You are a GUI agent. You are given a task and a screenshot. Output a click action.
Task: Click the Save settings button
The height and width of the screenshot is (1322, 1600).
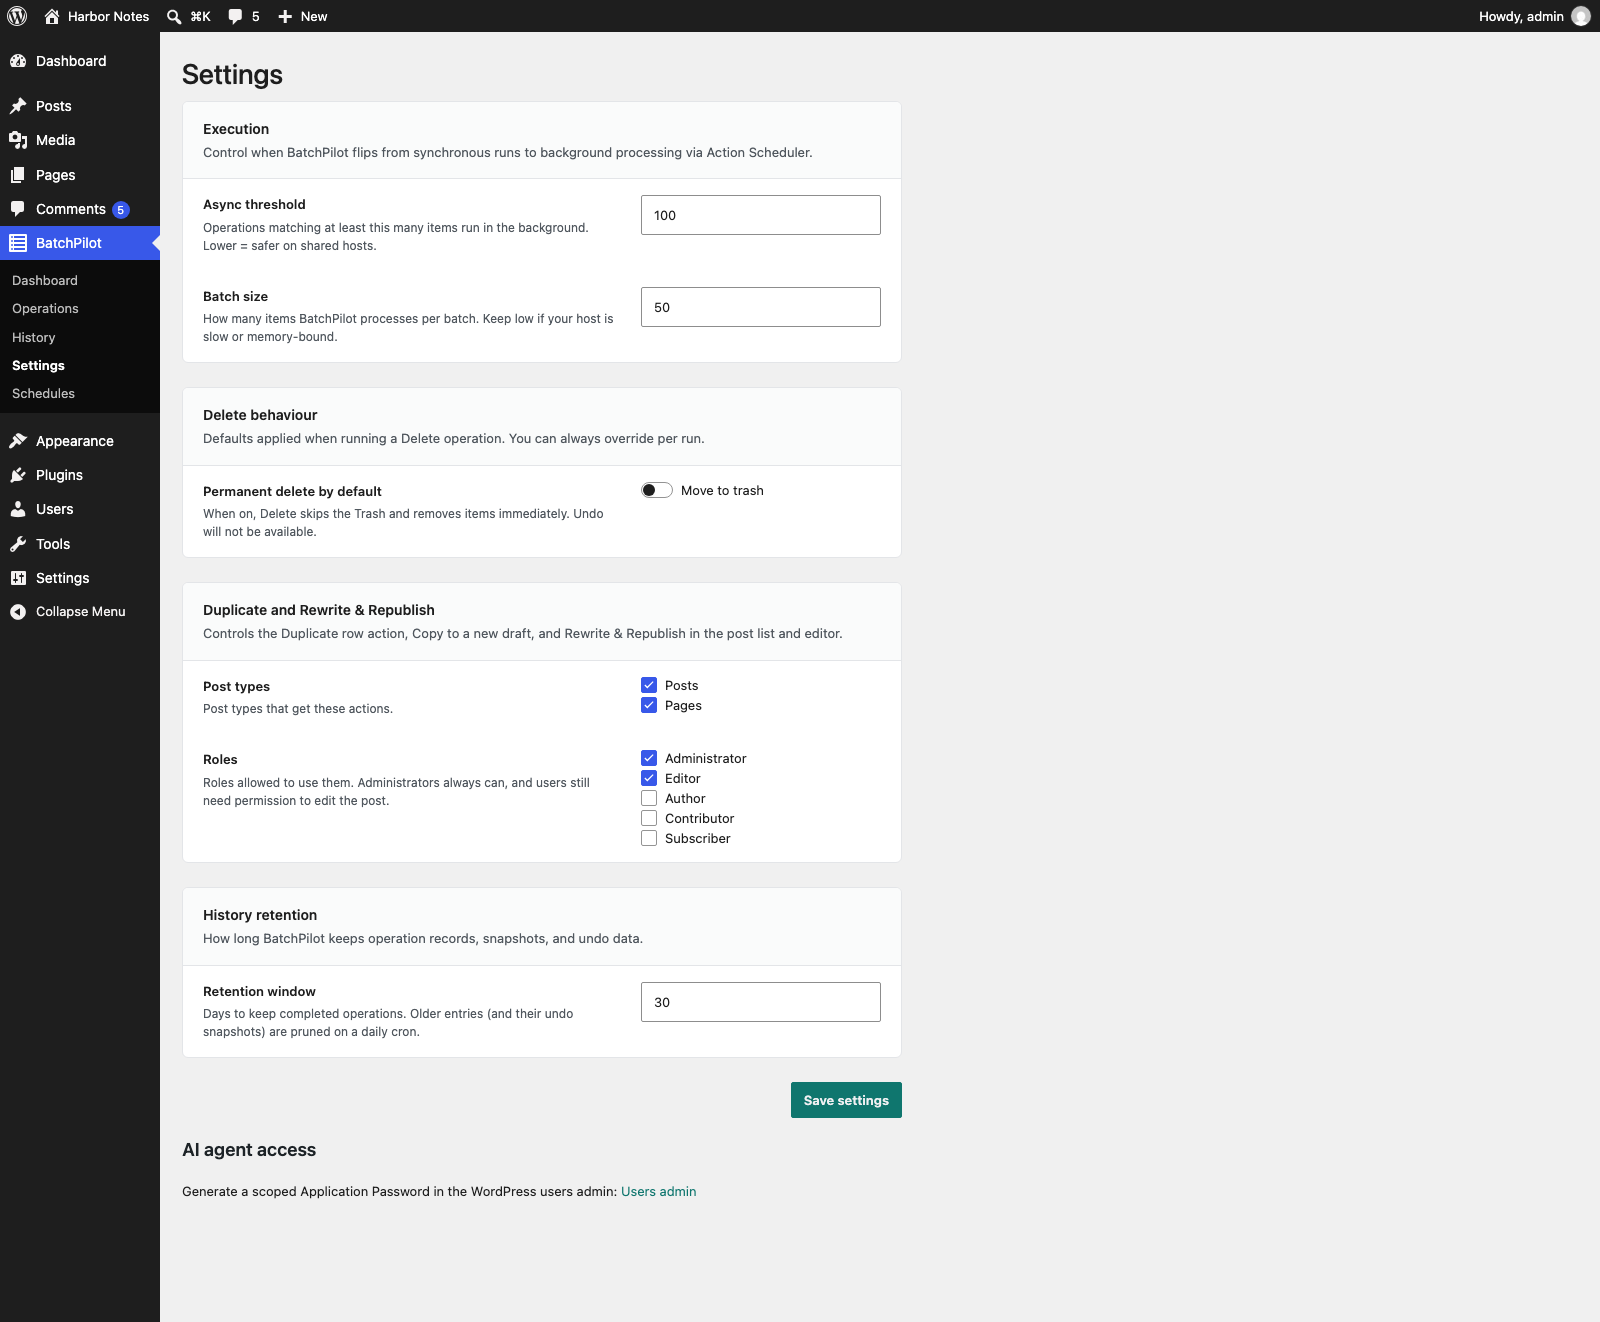(x=846, y=1100)
